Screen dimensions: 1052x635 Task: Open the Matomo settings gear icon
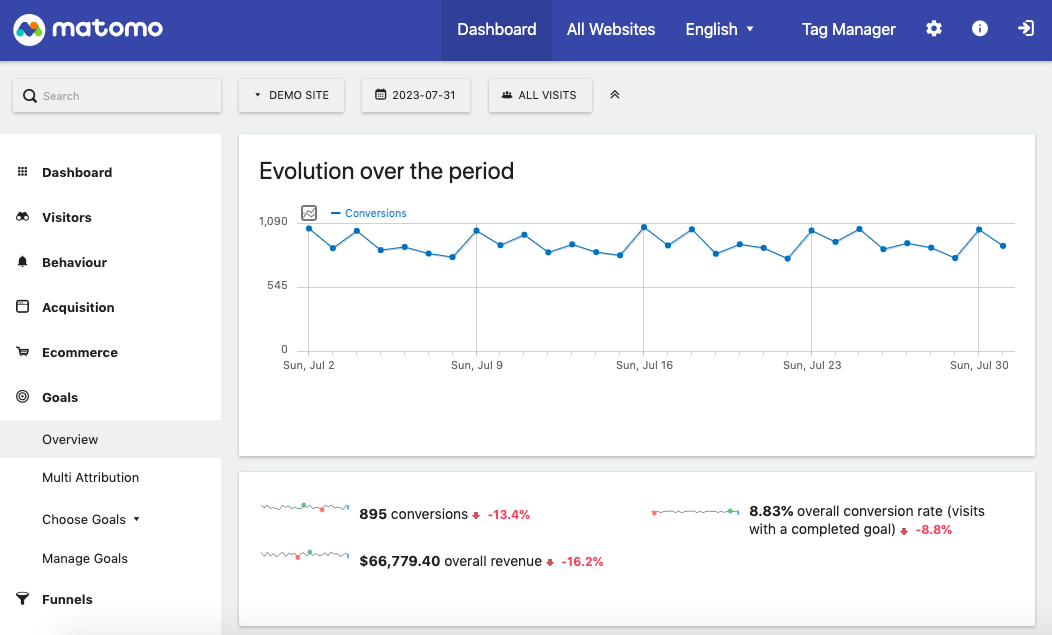tap(933, 29)
